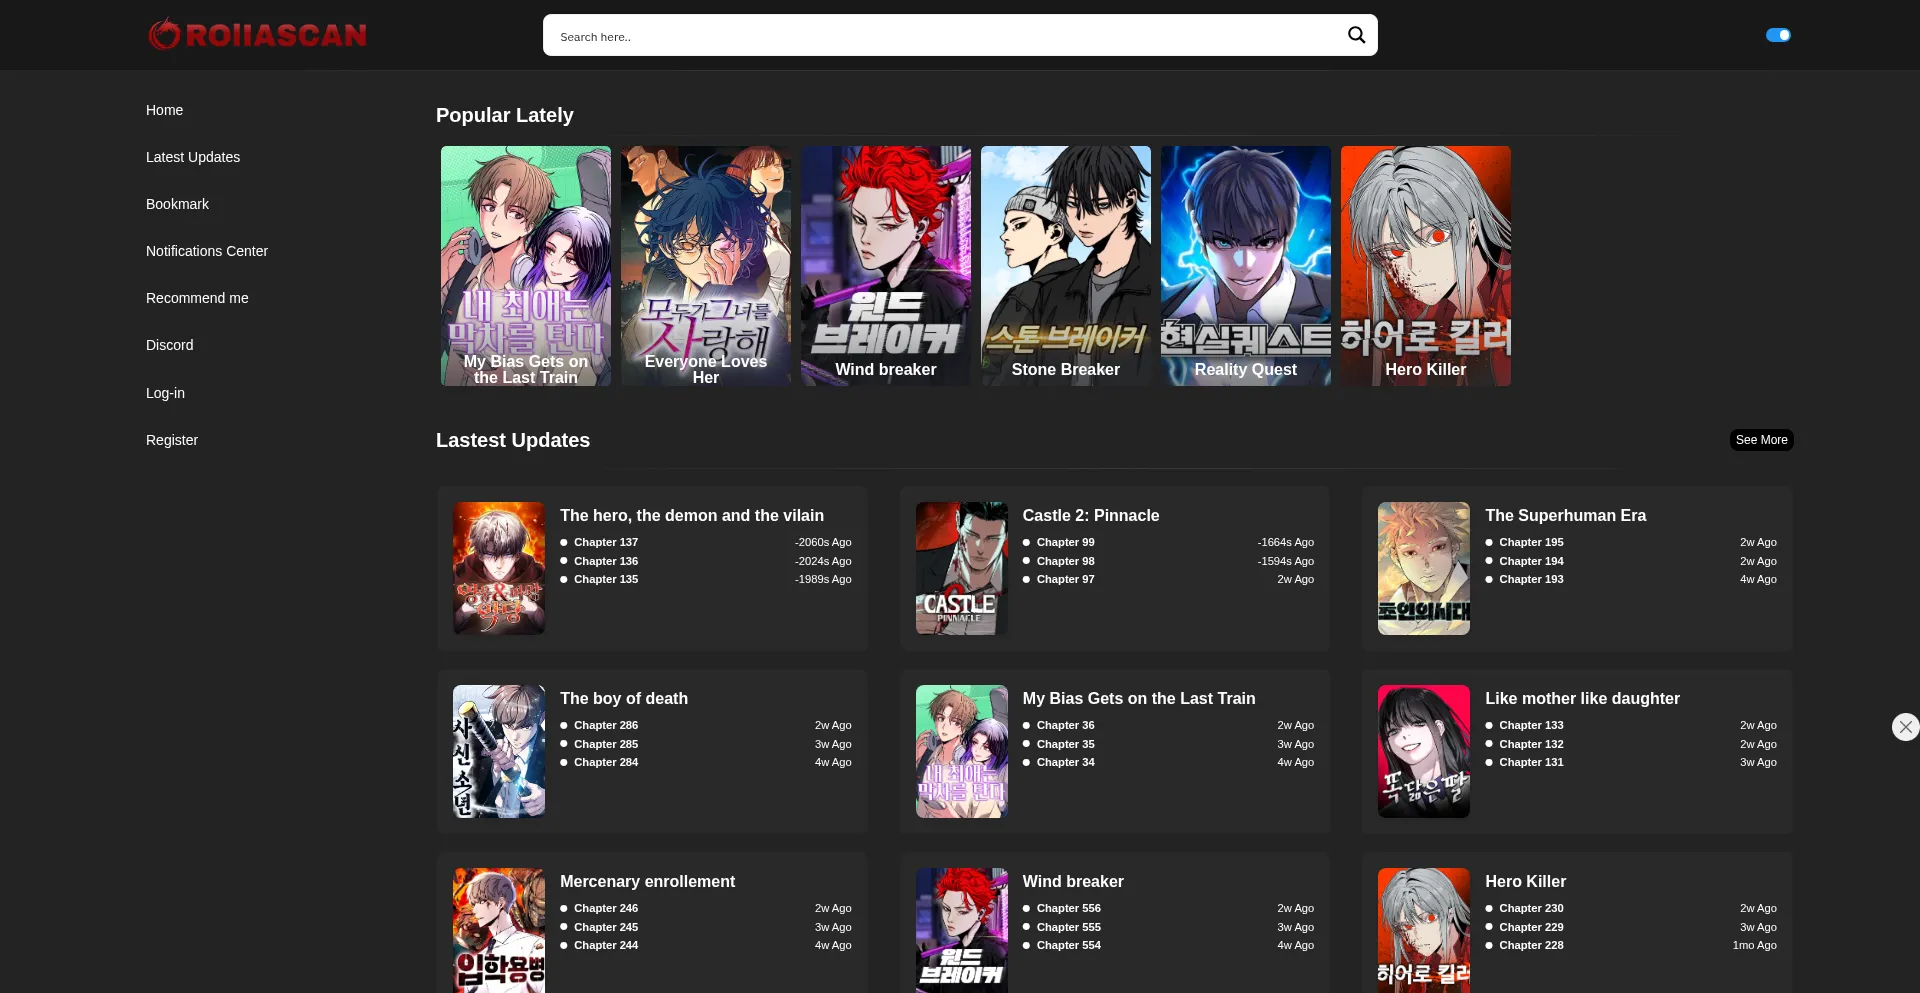Open Home in the sidebar
The width and height of the screenshot is (1920, 993).
164,110
